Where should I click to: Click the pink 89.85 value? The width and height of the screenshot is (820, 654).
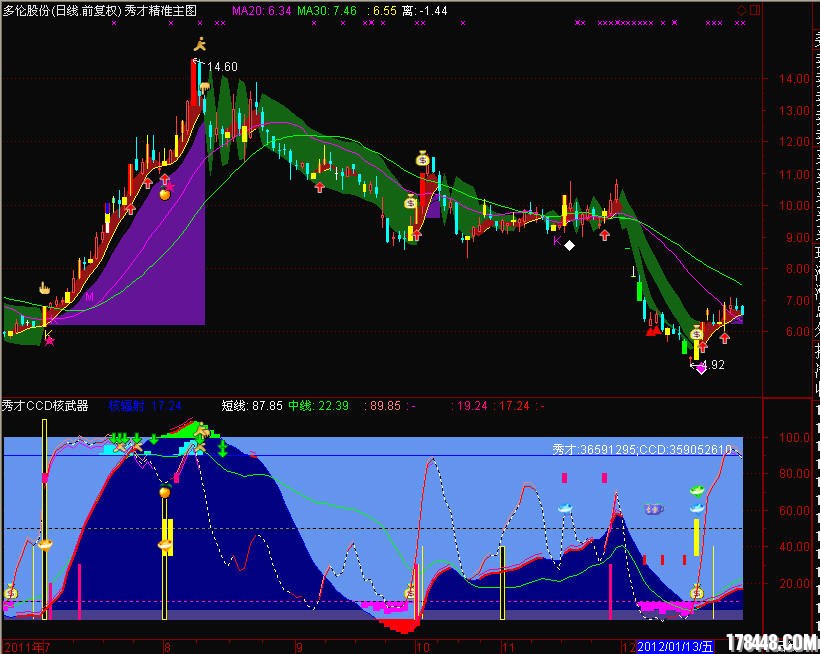coord(385,406)
